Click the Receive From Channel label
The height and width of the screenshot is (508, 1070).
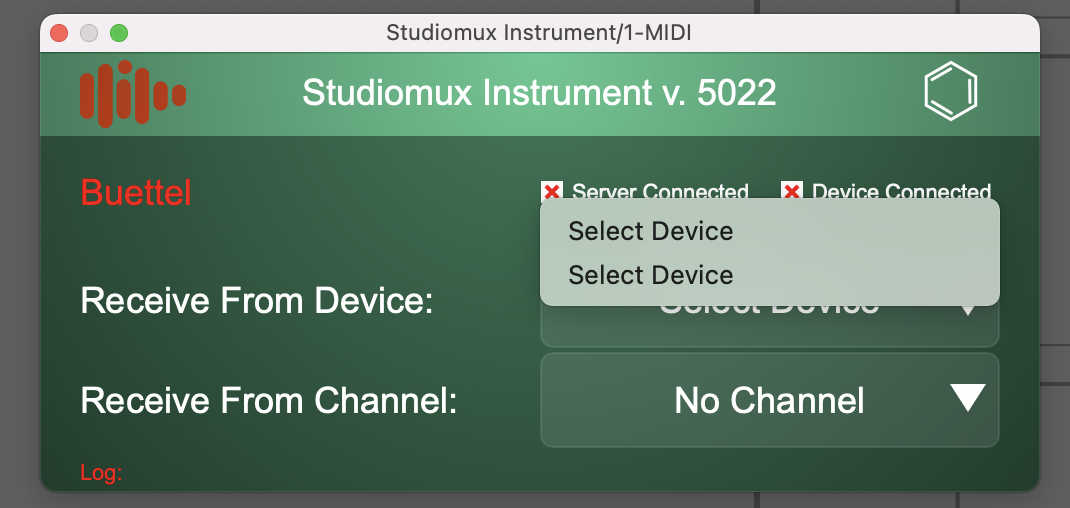[x=269, y=400]
